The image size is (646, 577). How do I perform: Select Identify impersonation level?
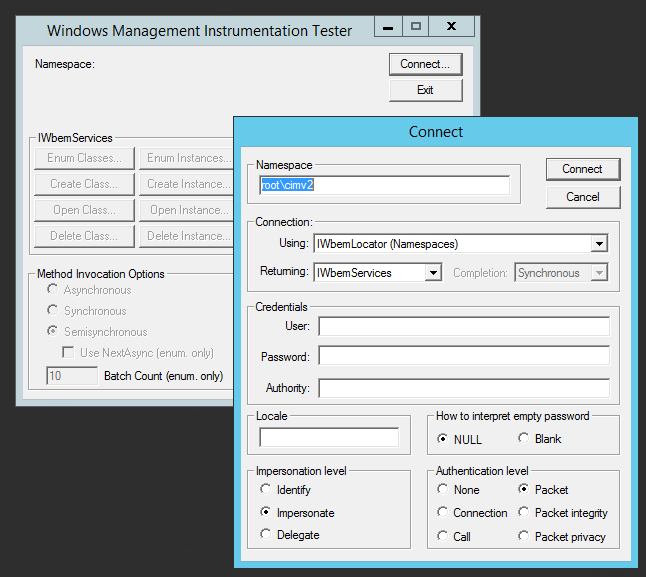pos(265,490)
